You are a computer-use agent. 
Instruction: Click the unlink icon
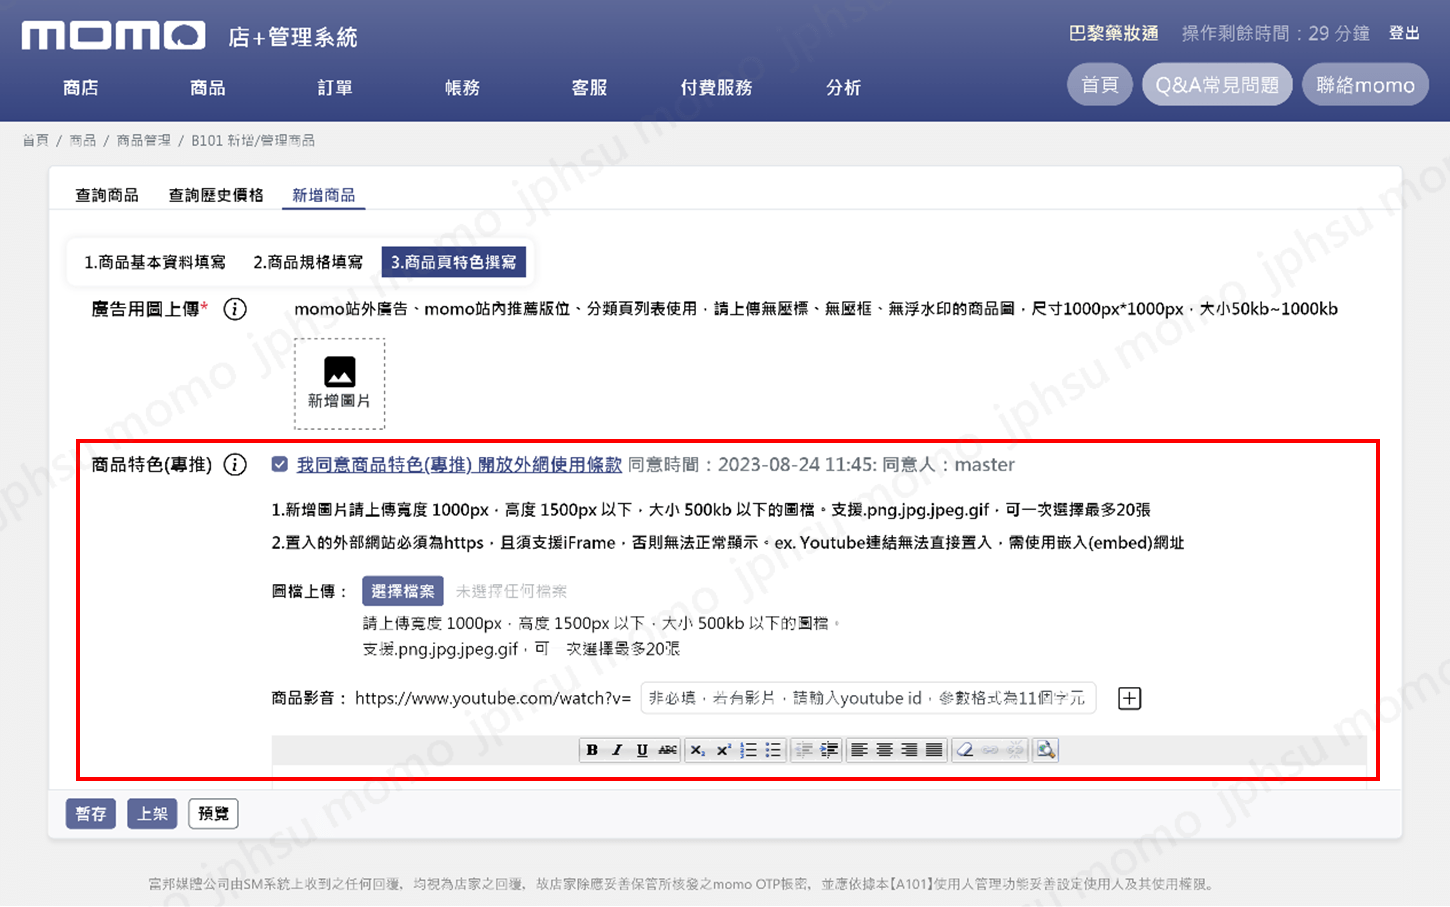click(x=1015, y=750)
